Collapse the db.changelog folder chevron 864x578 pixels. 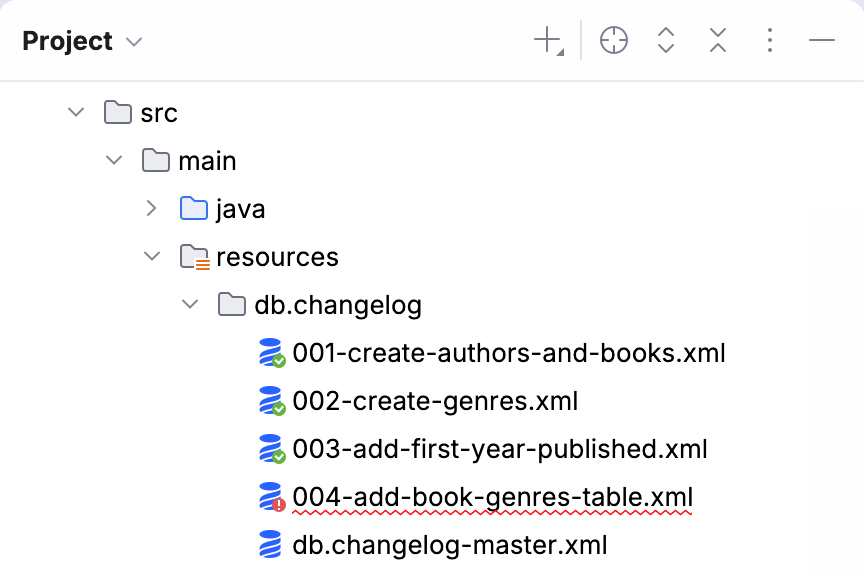[190, 304]
